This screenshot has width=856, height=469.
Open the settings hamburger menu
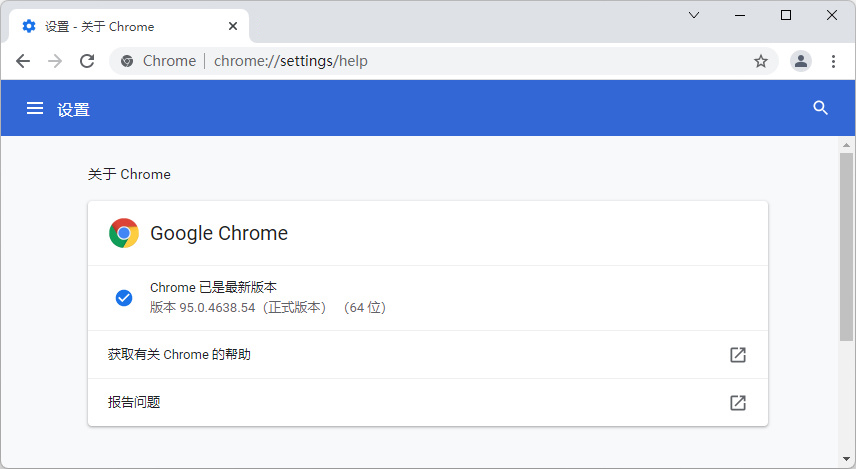(35, 108)
